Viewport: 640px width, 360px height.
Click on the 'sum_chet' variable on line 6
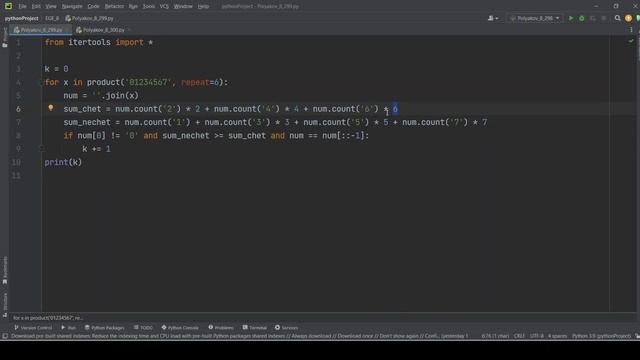[82, 109]
